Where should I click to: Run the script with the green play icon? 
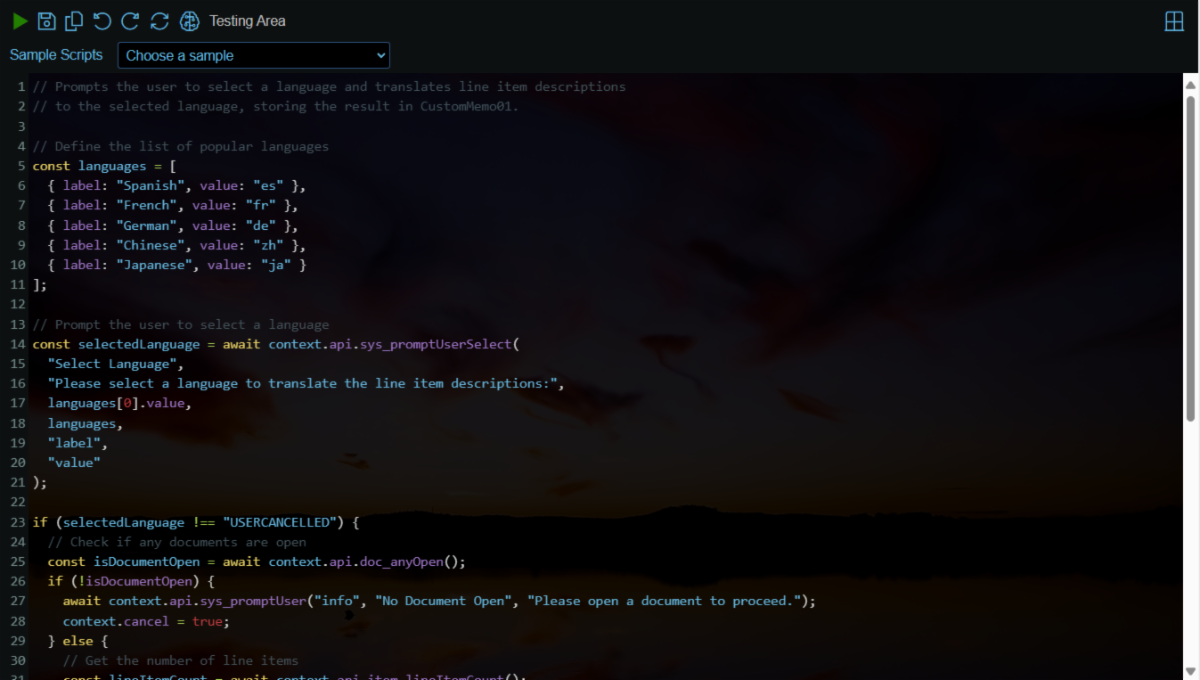20,21
